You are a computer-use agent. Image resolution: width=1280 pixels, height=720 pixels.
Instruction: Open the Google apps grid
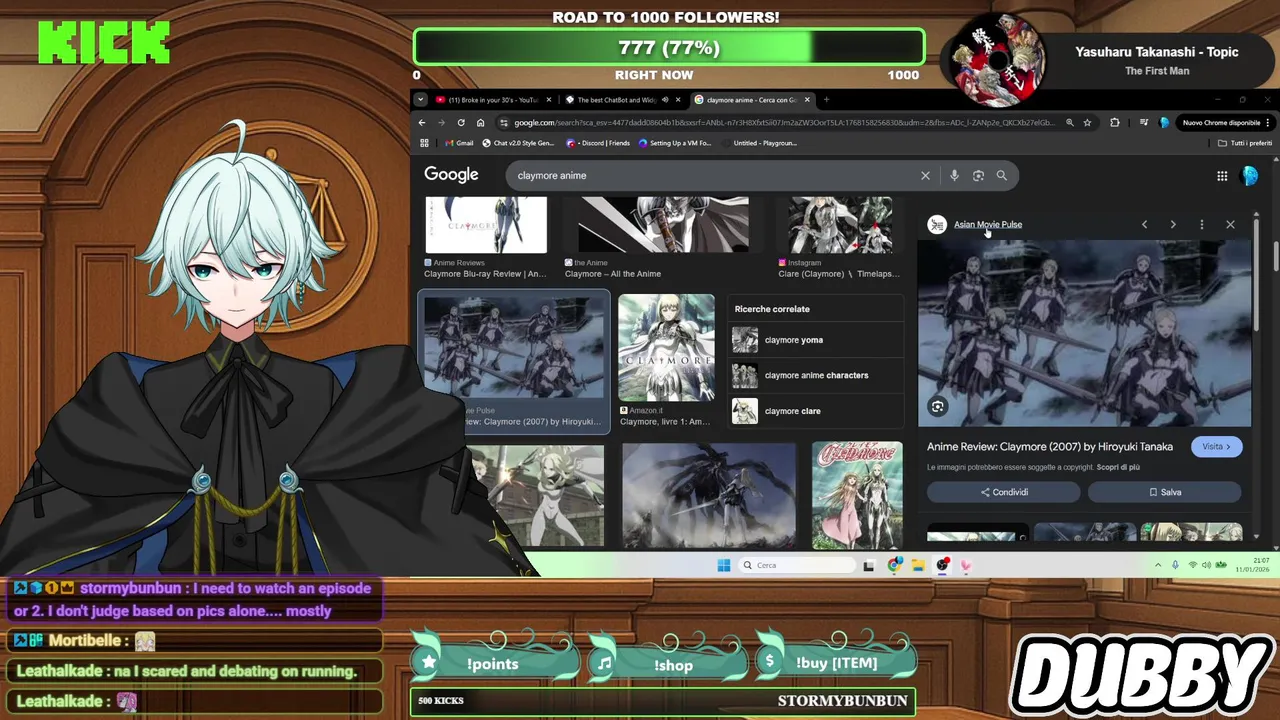click(1222, 176)
